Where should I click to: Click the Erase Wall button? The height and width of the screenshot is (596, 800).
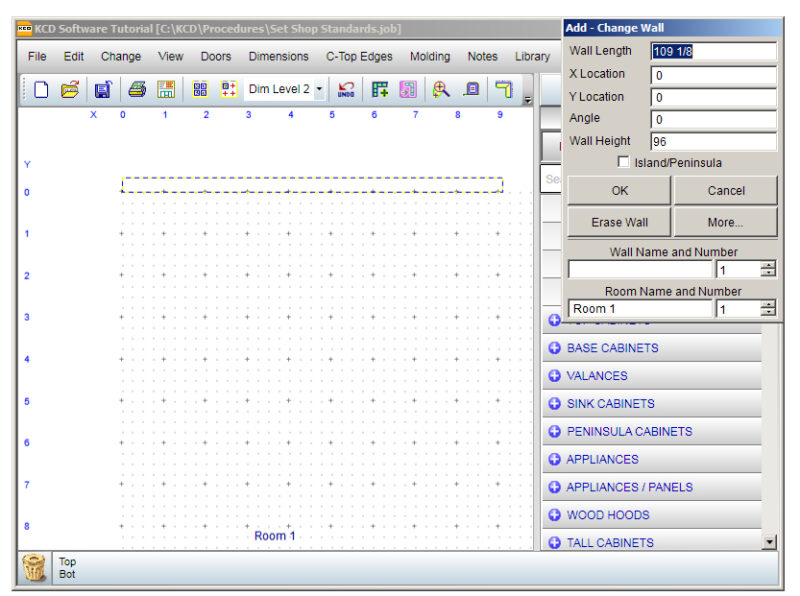[618, 221]
